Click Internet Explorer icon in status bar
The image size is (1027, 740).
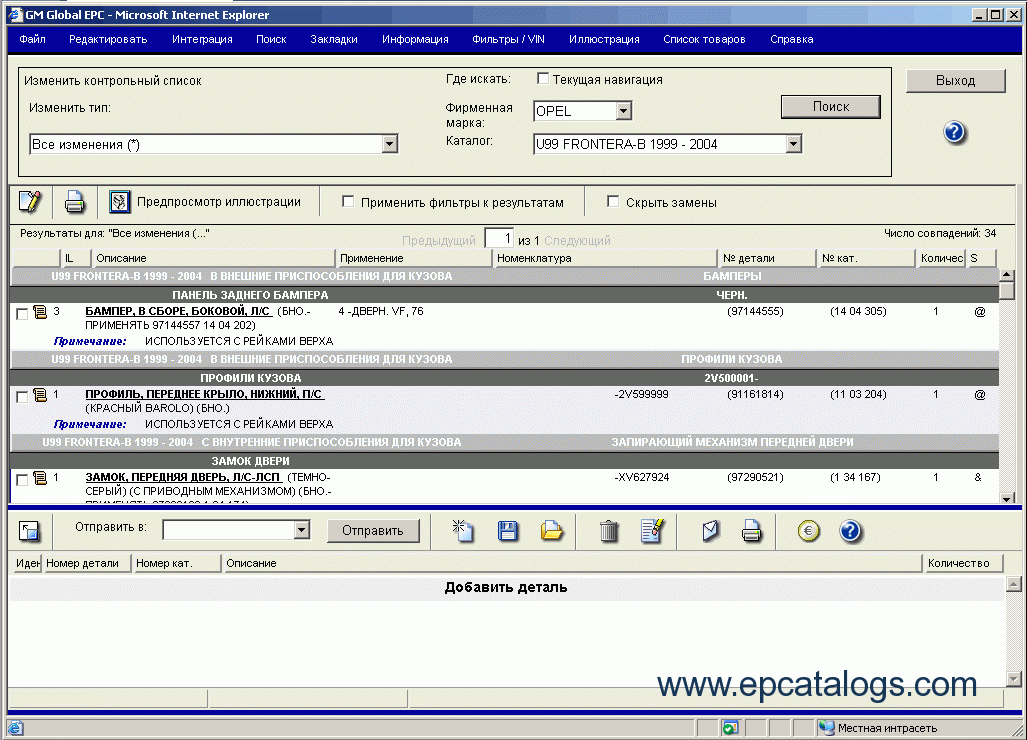(16, 728)
